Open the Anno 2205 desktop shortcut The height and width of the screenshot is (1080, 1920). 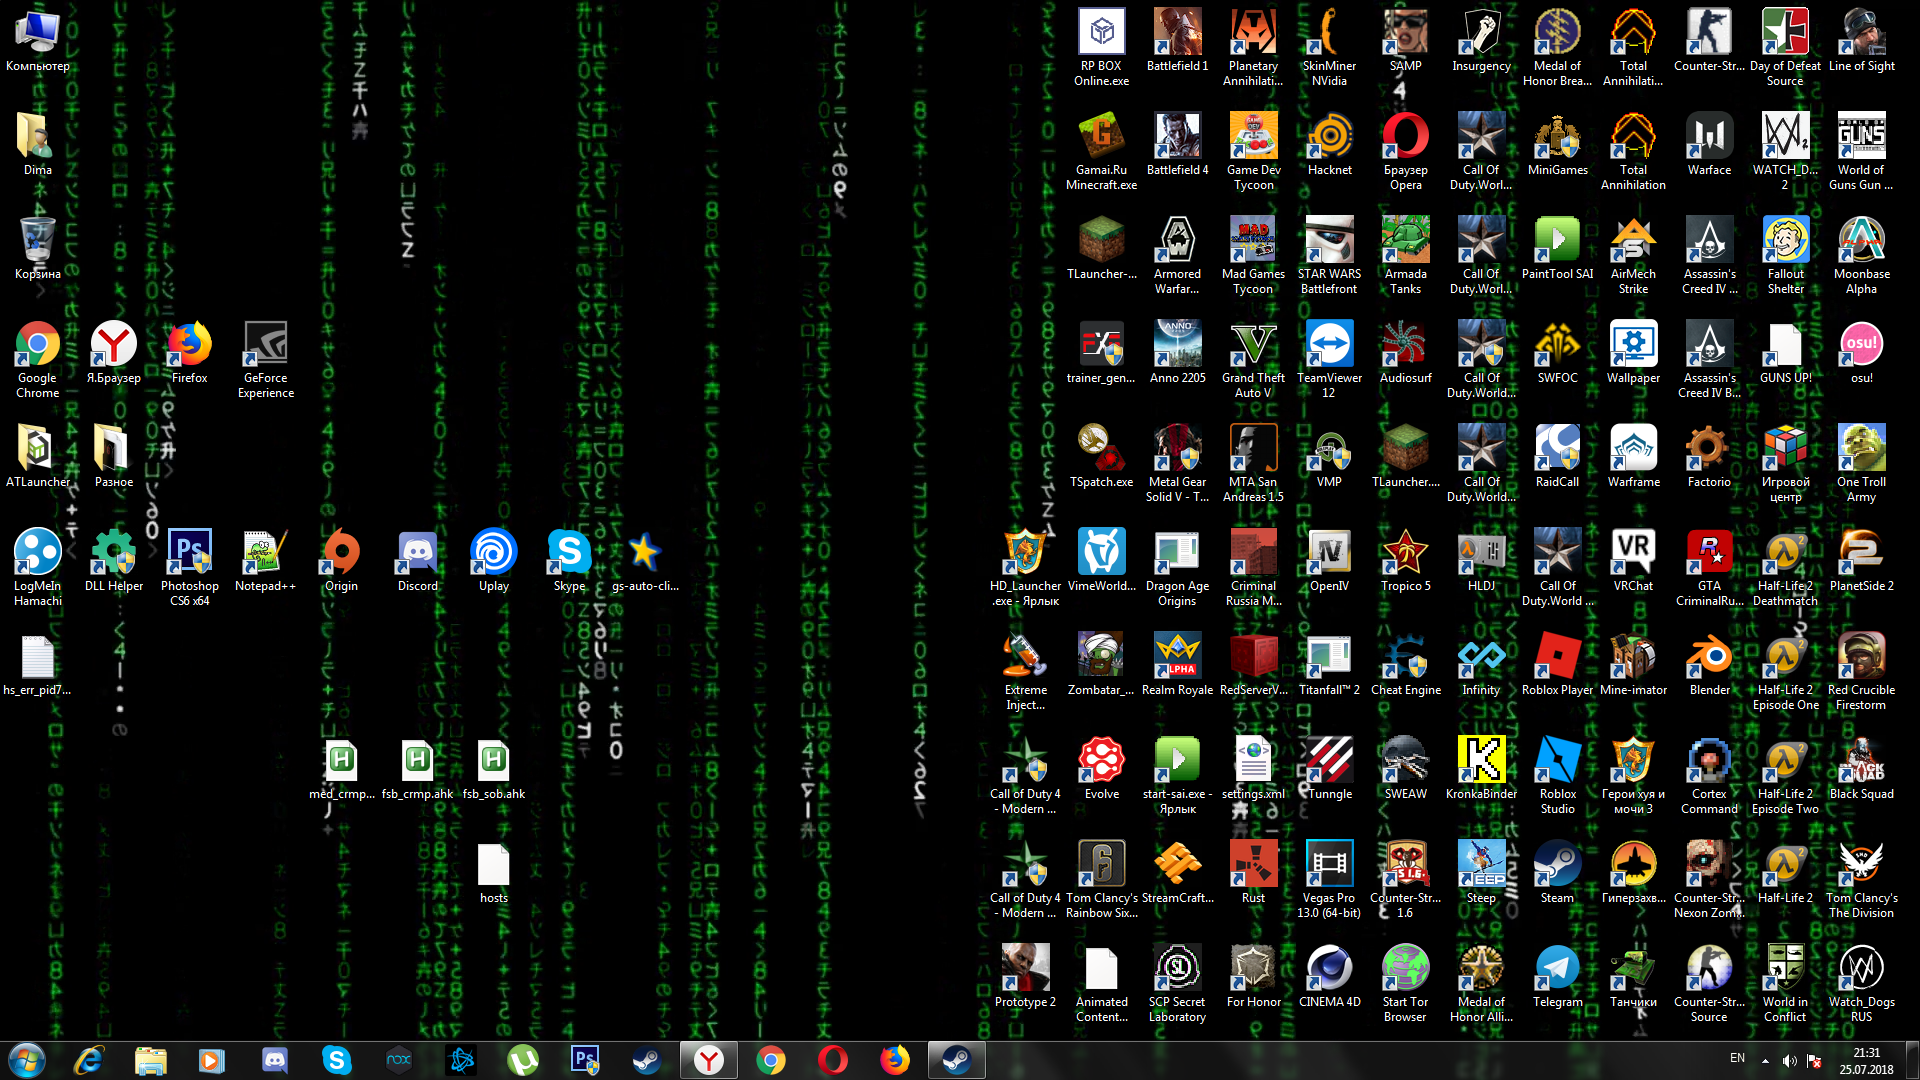pyautogui.click(x=1178, y=352)
